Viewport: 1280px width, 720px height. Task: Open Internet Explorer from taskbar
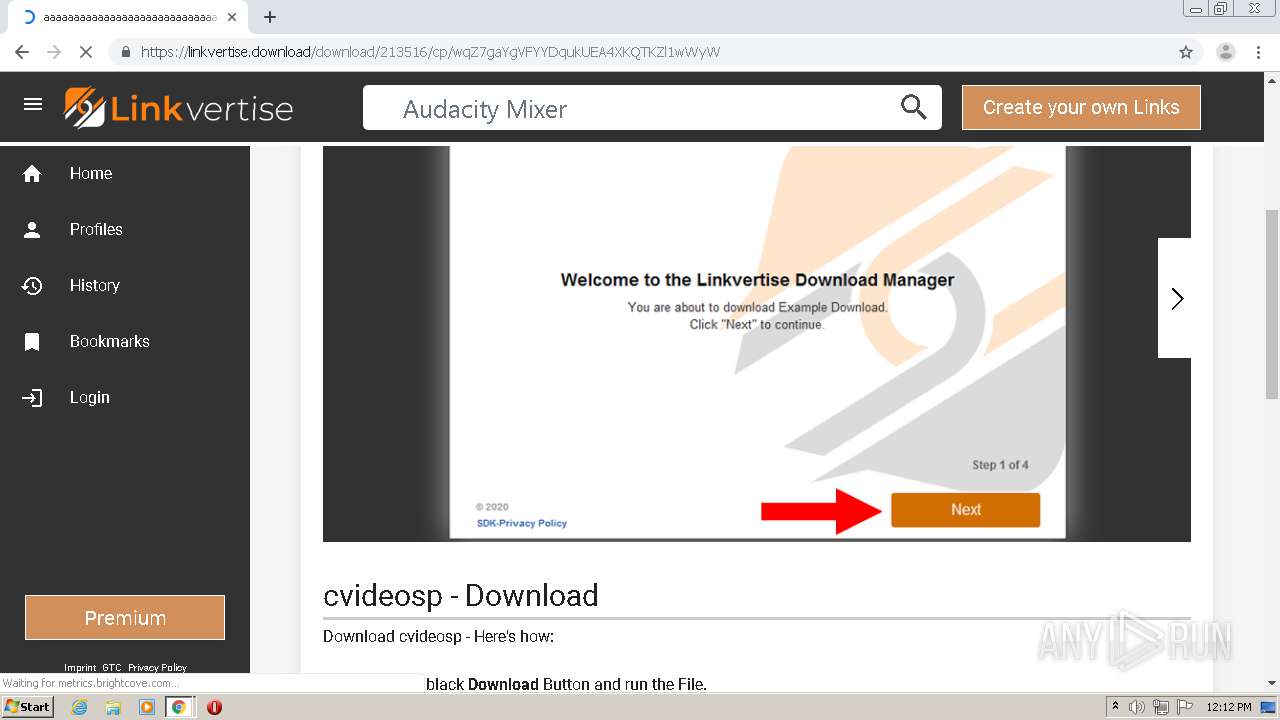click(80, 707)
